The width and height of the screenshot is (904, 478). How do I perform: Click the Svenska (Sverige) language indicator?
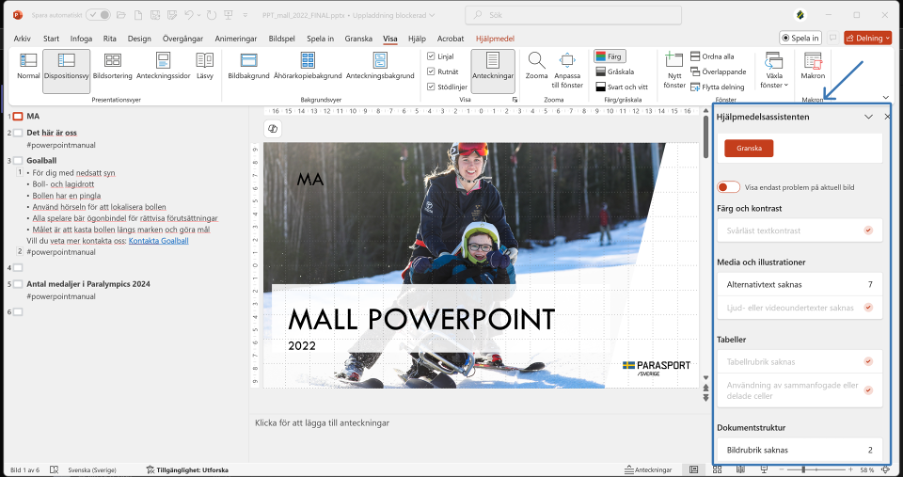92,470
